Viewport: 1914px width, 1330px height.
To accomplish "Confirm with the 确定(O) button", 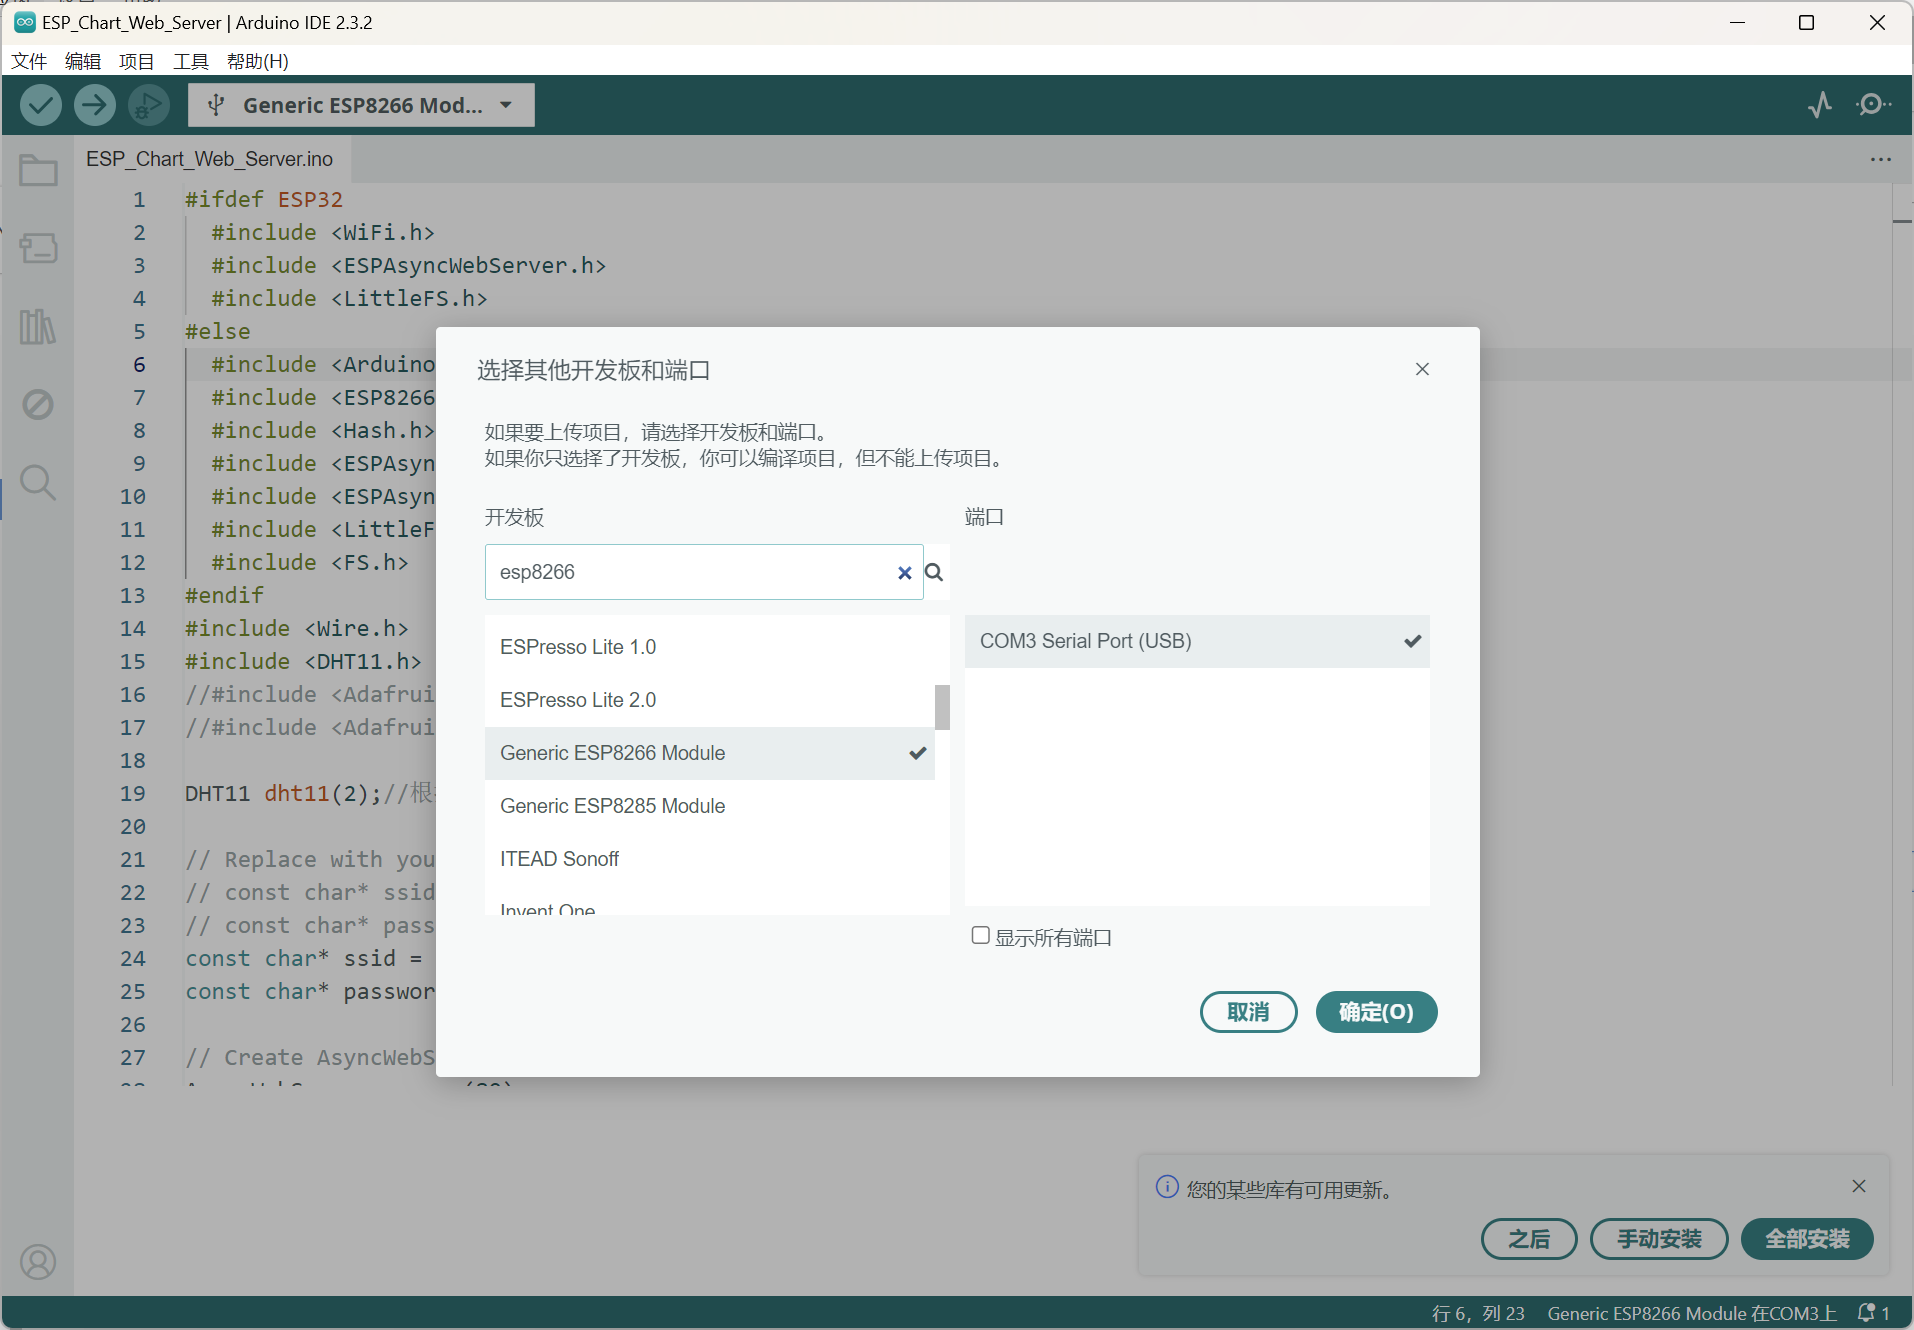I will point(1376,1012).
